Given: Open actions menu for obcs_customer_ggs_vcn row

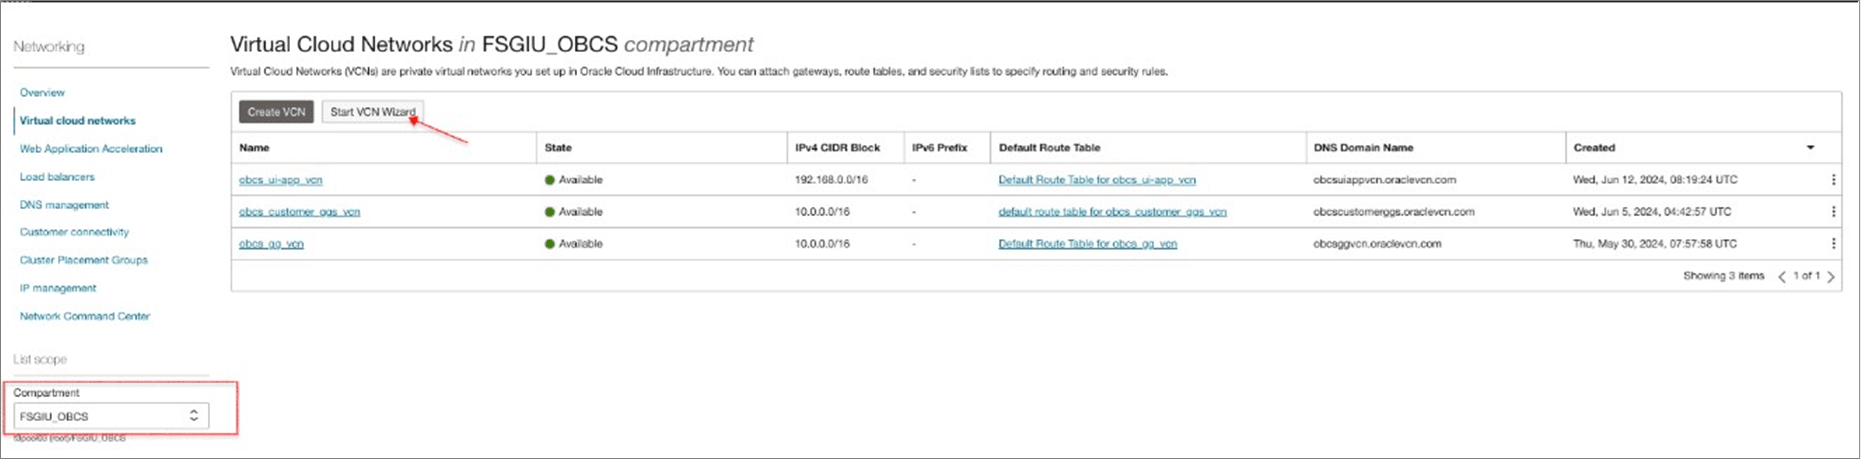Looking at the screenshot, I should click(1833, 212).
